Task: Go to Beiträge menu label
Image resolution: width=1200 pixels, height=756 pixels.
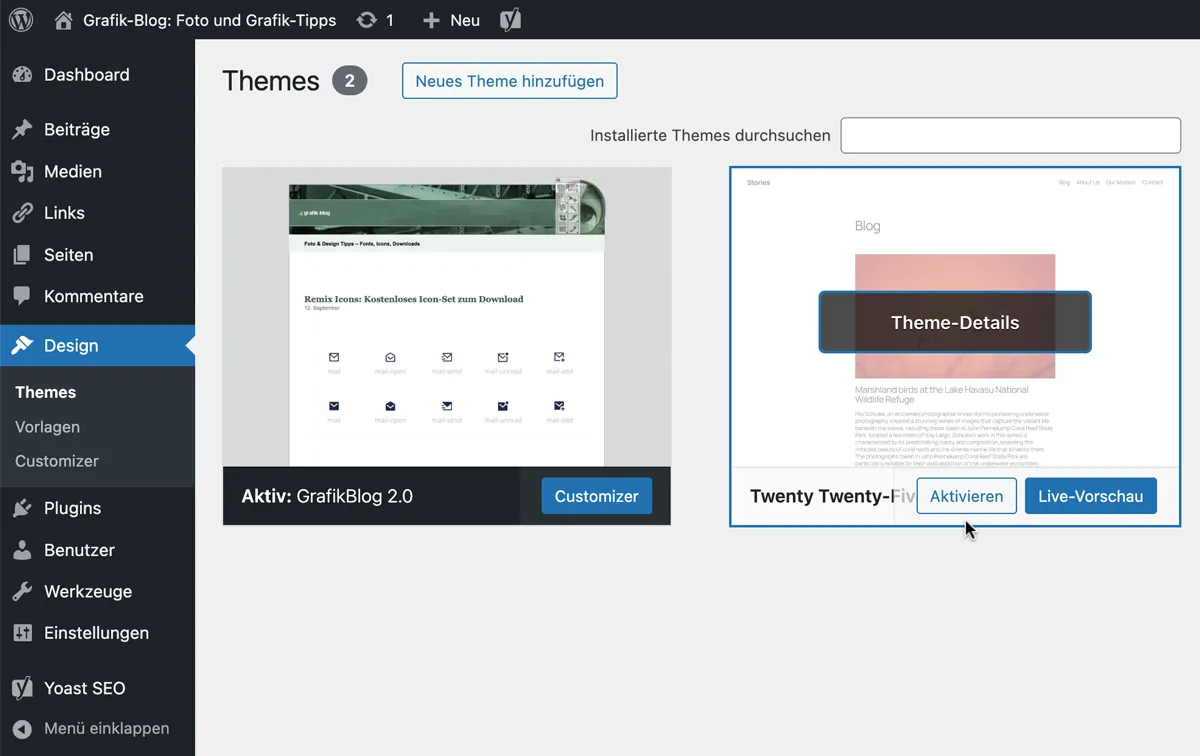Action: coord(77,130)
